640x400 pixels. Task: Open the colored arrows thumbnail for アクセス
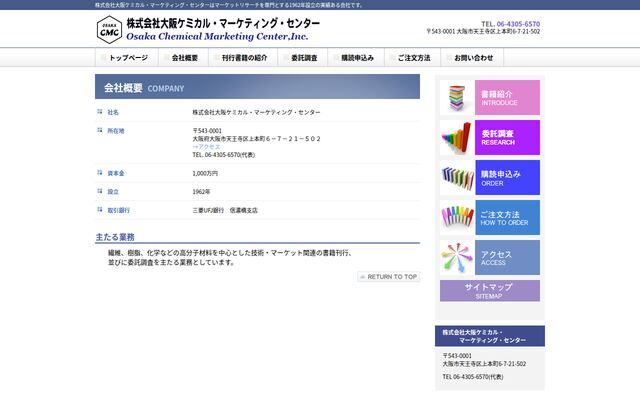click(x=457, y=258)
